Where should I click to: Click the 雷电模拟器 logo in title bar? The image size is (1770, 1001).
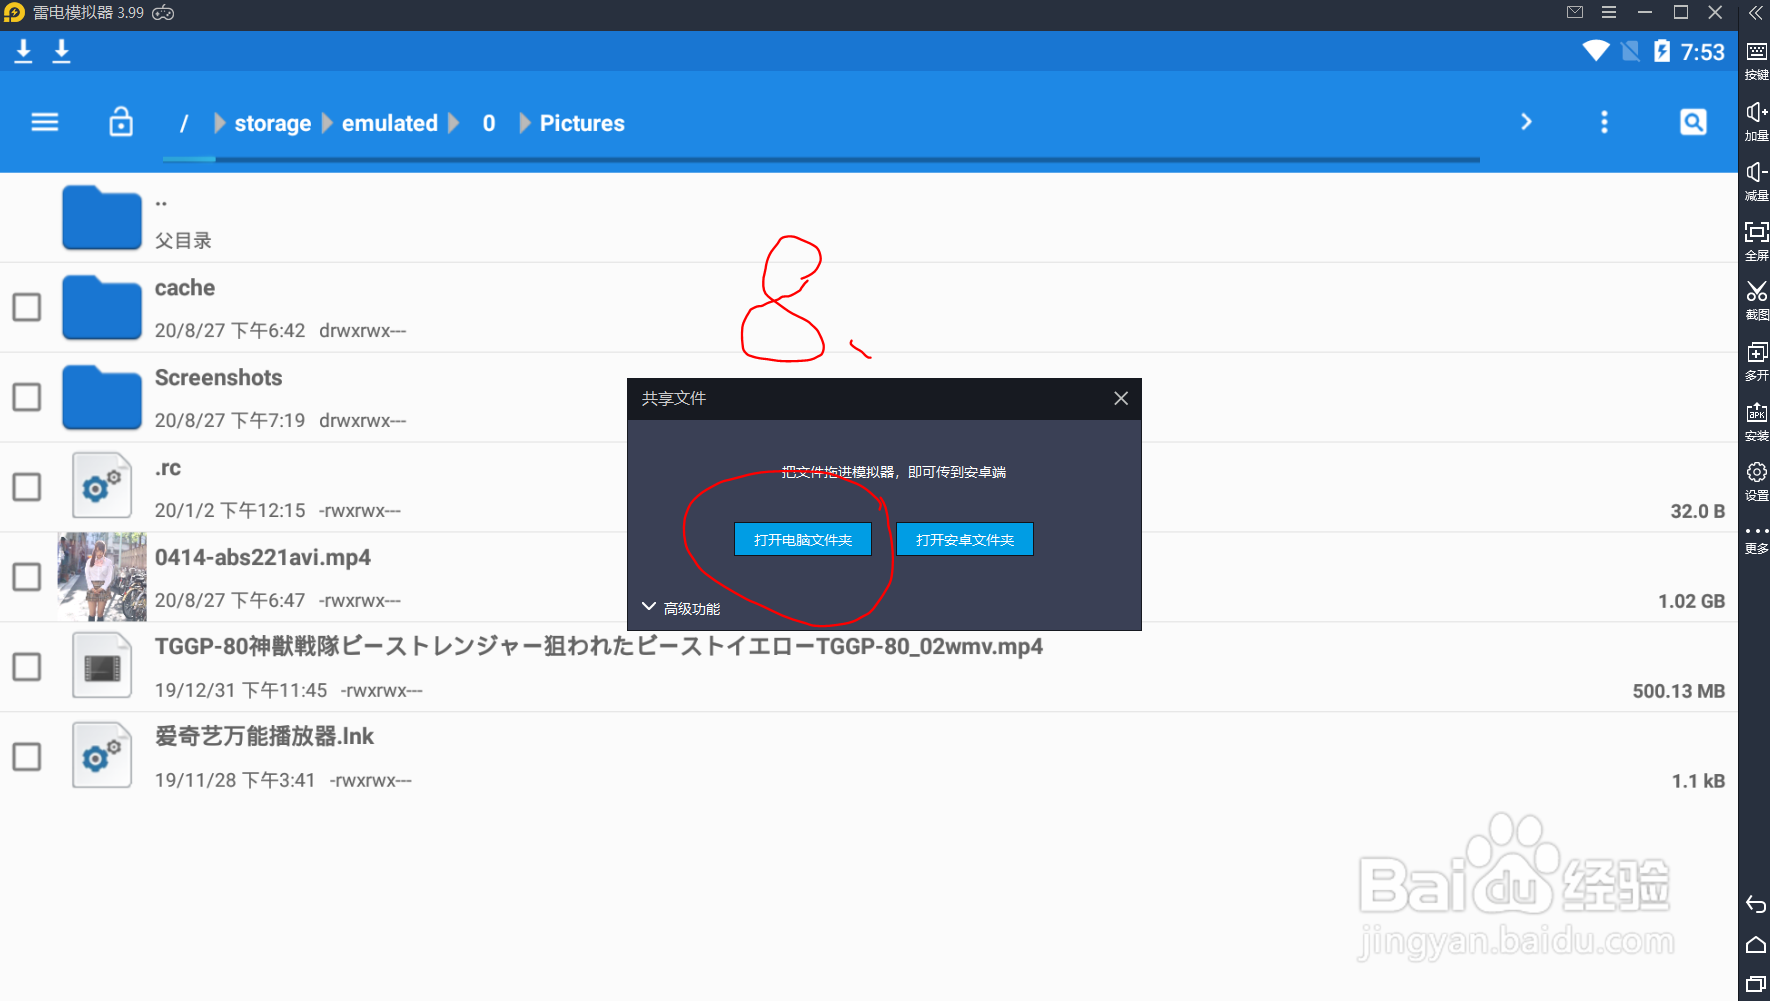14,13
